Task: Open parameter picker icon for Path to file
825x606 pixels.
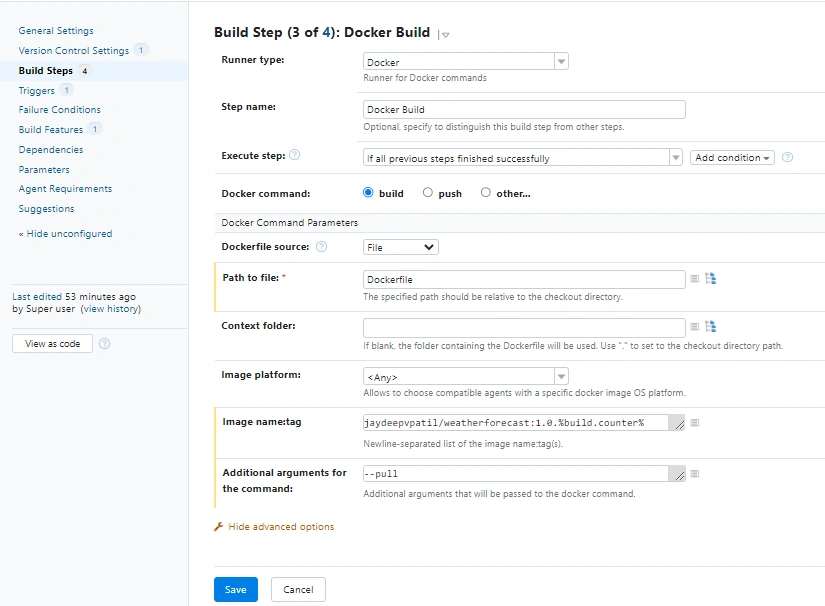Action: click(x=695, y=279)
